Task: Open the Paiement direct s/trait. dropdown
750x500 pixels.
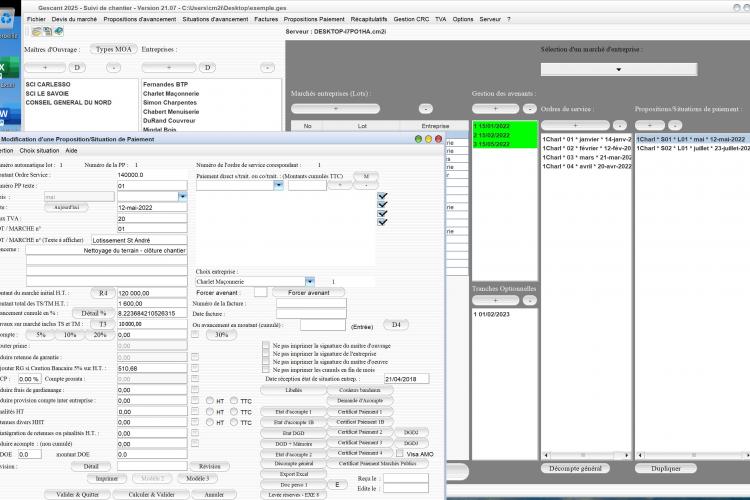Action: 278,185
